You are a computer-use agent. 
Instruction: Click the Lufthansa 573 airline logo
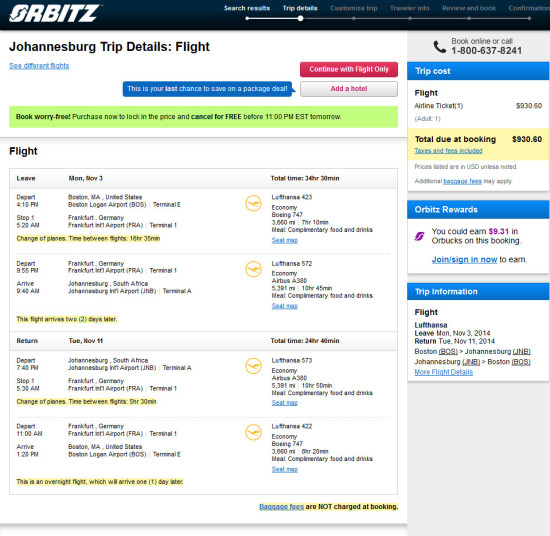pyautogui.click(x=253, y=366)
